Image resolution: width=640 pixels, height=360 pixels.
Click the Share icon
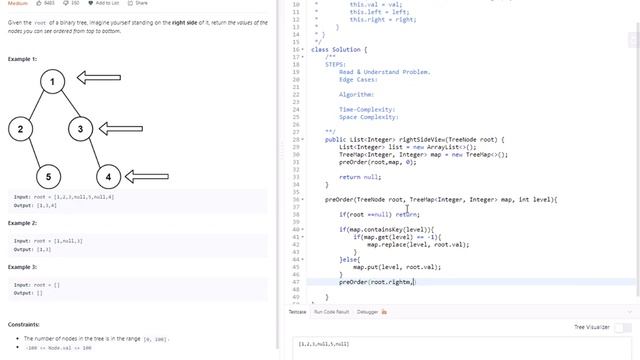pyautogui.click(x=130, y=3)
